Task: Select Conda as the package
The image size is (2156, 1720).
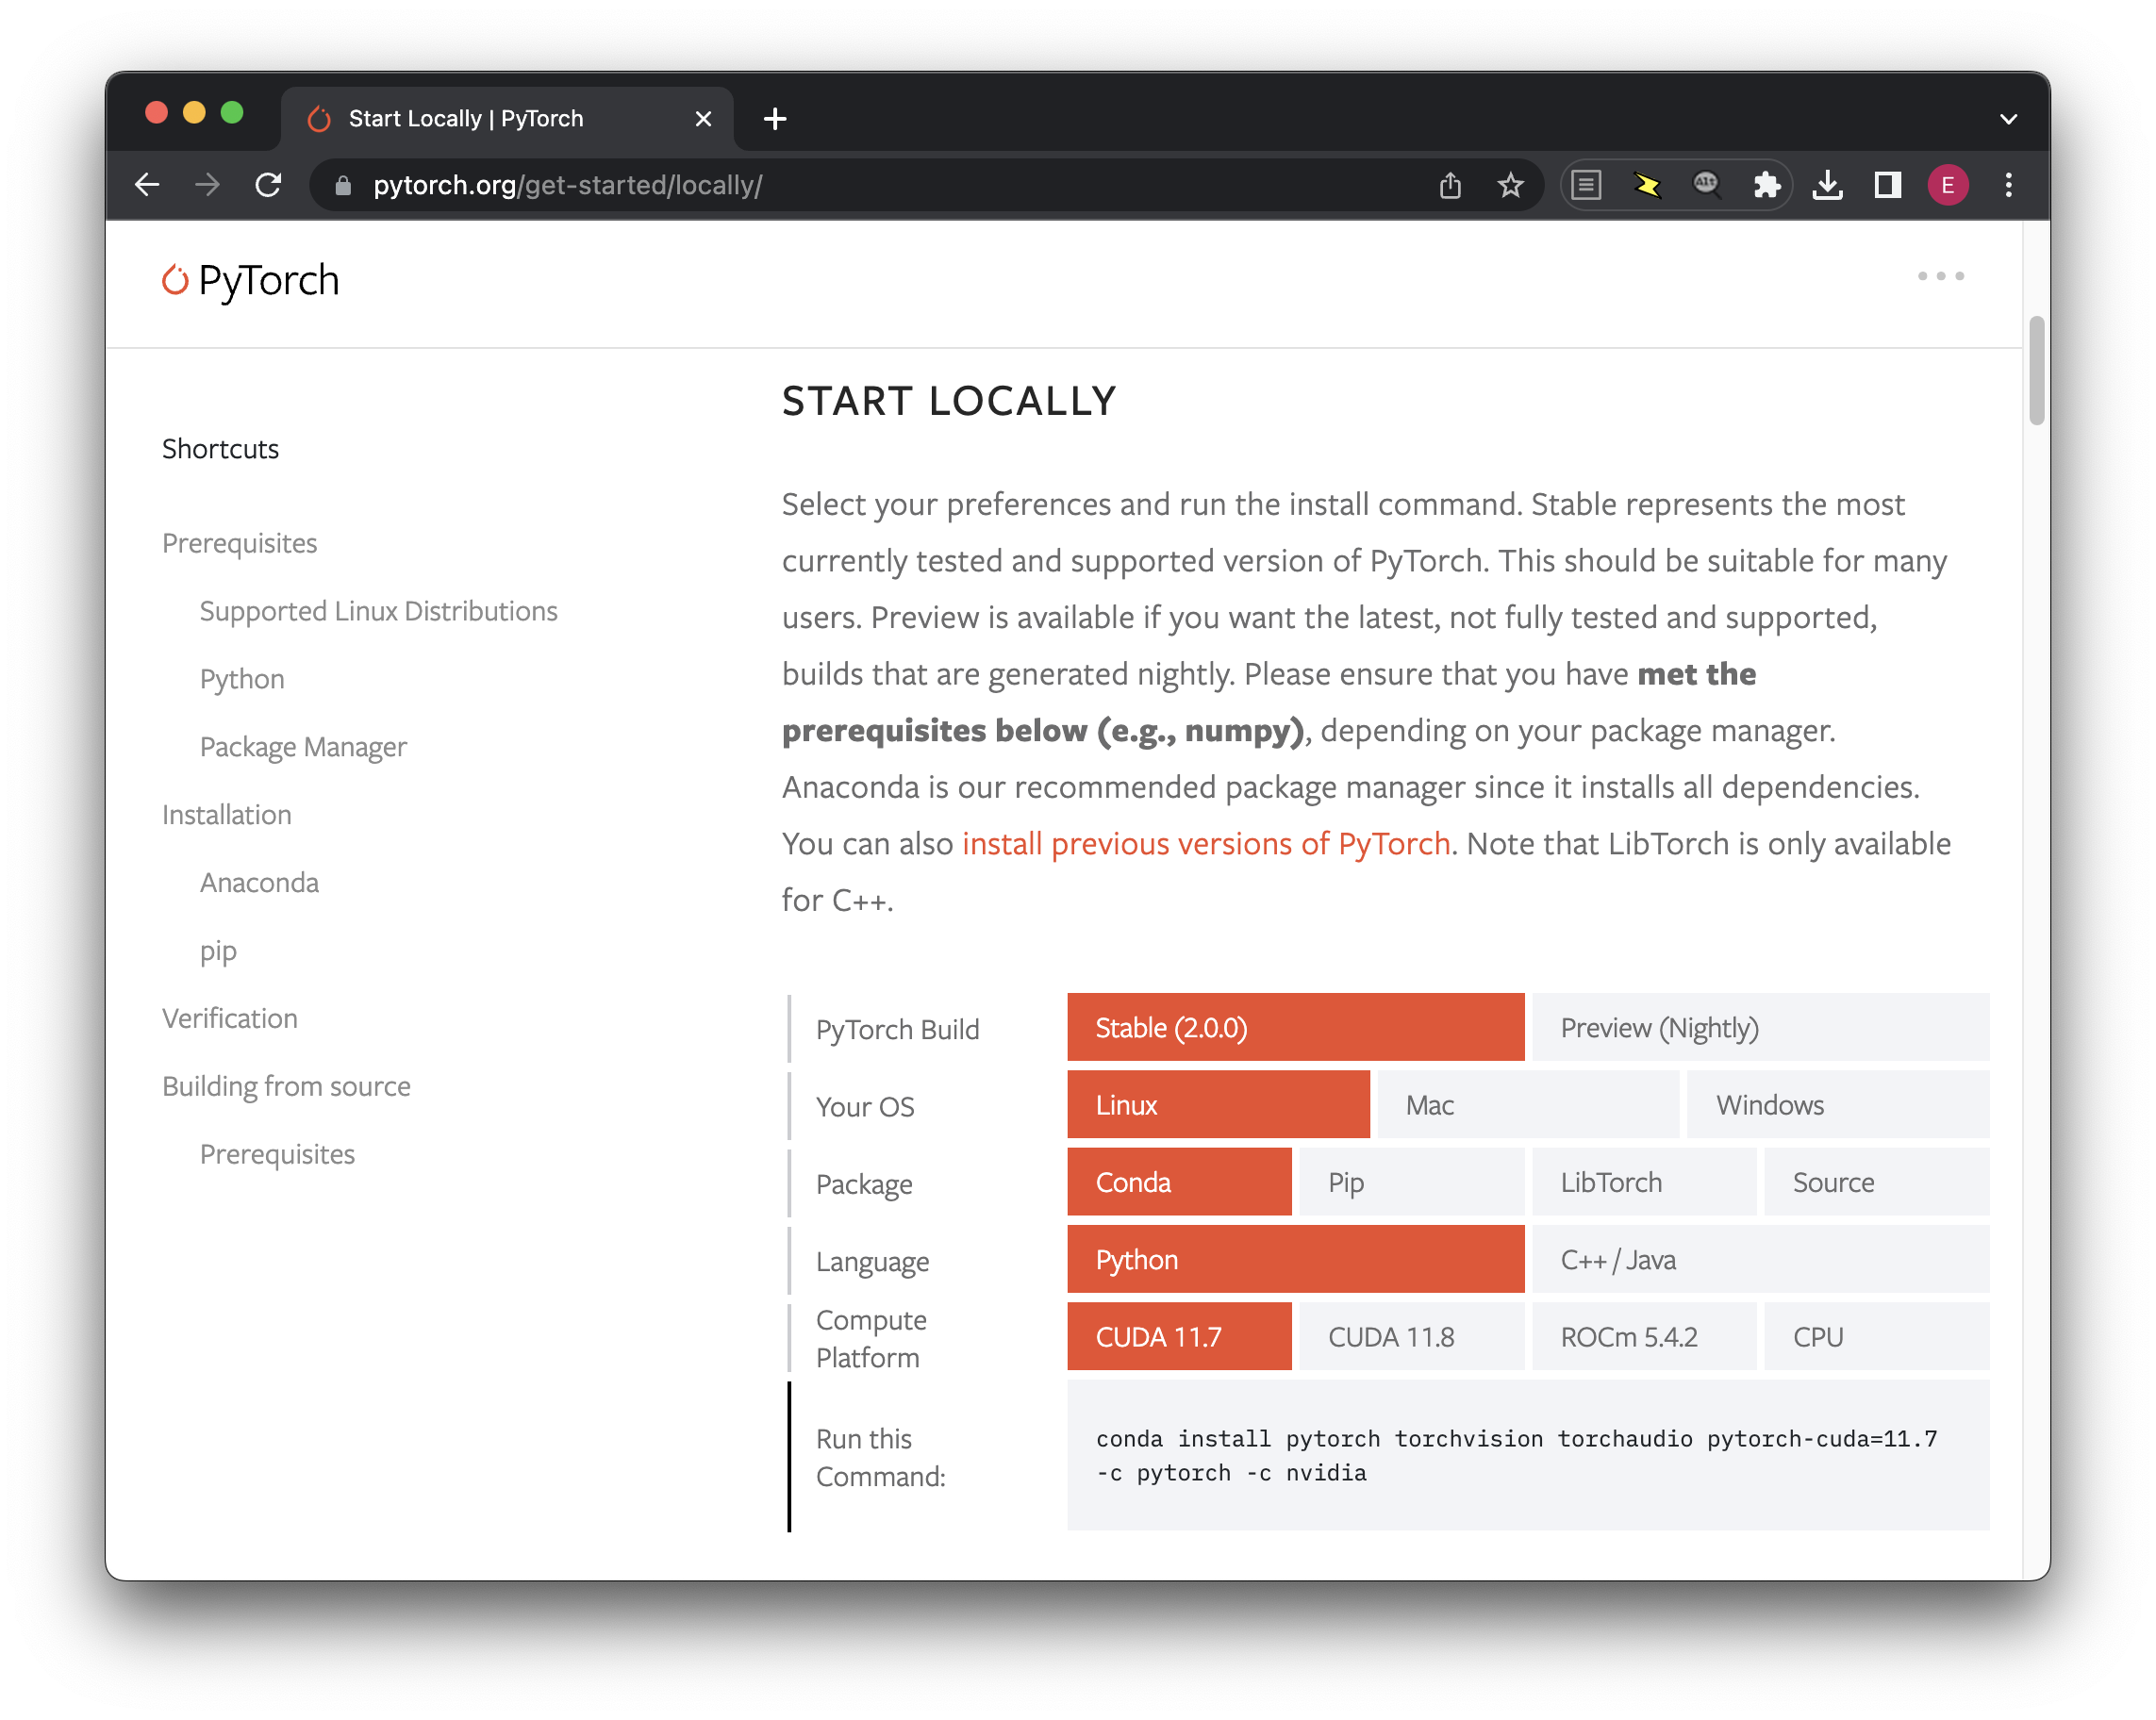Action: (x=1179, y=1181)
